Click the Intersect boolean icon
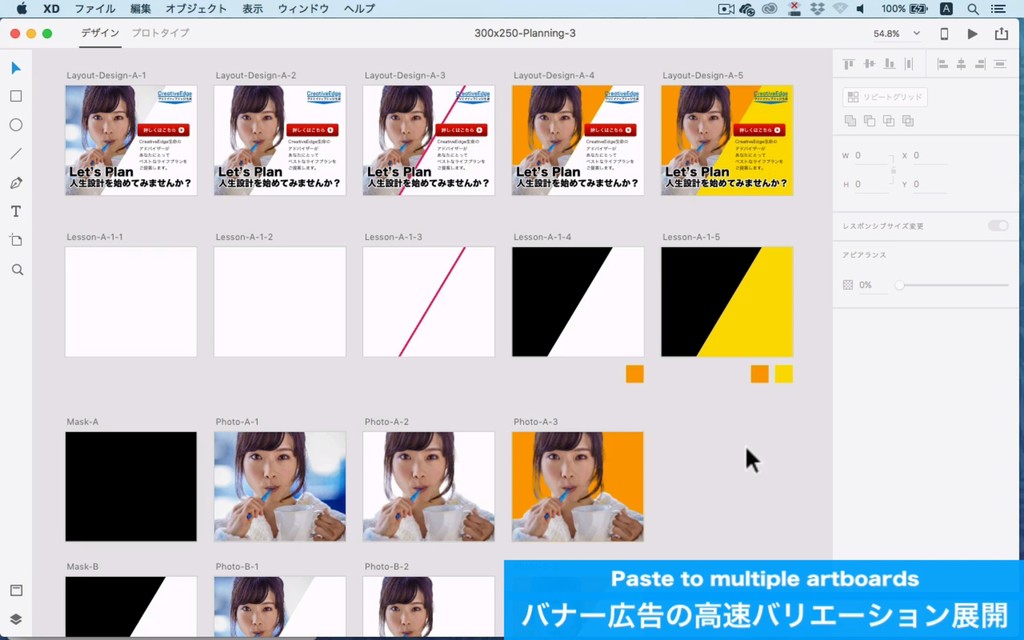 click(889, 120)
